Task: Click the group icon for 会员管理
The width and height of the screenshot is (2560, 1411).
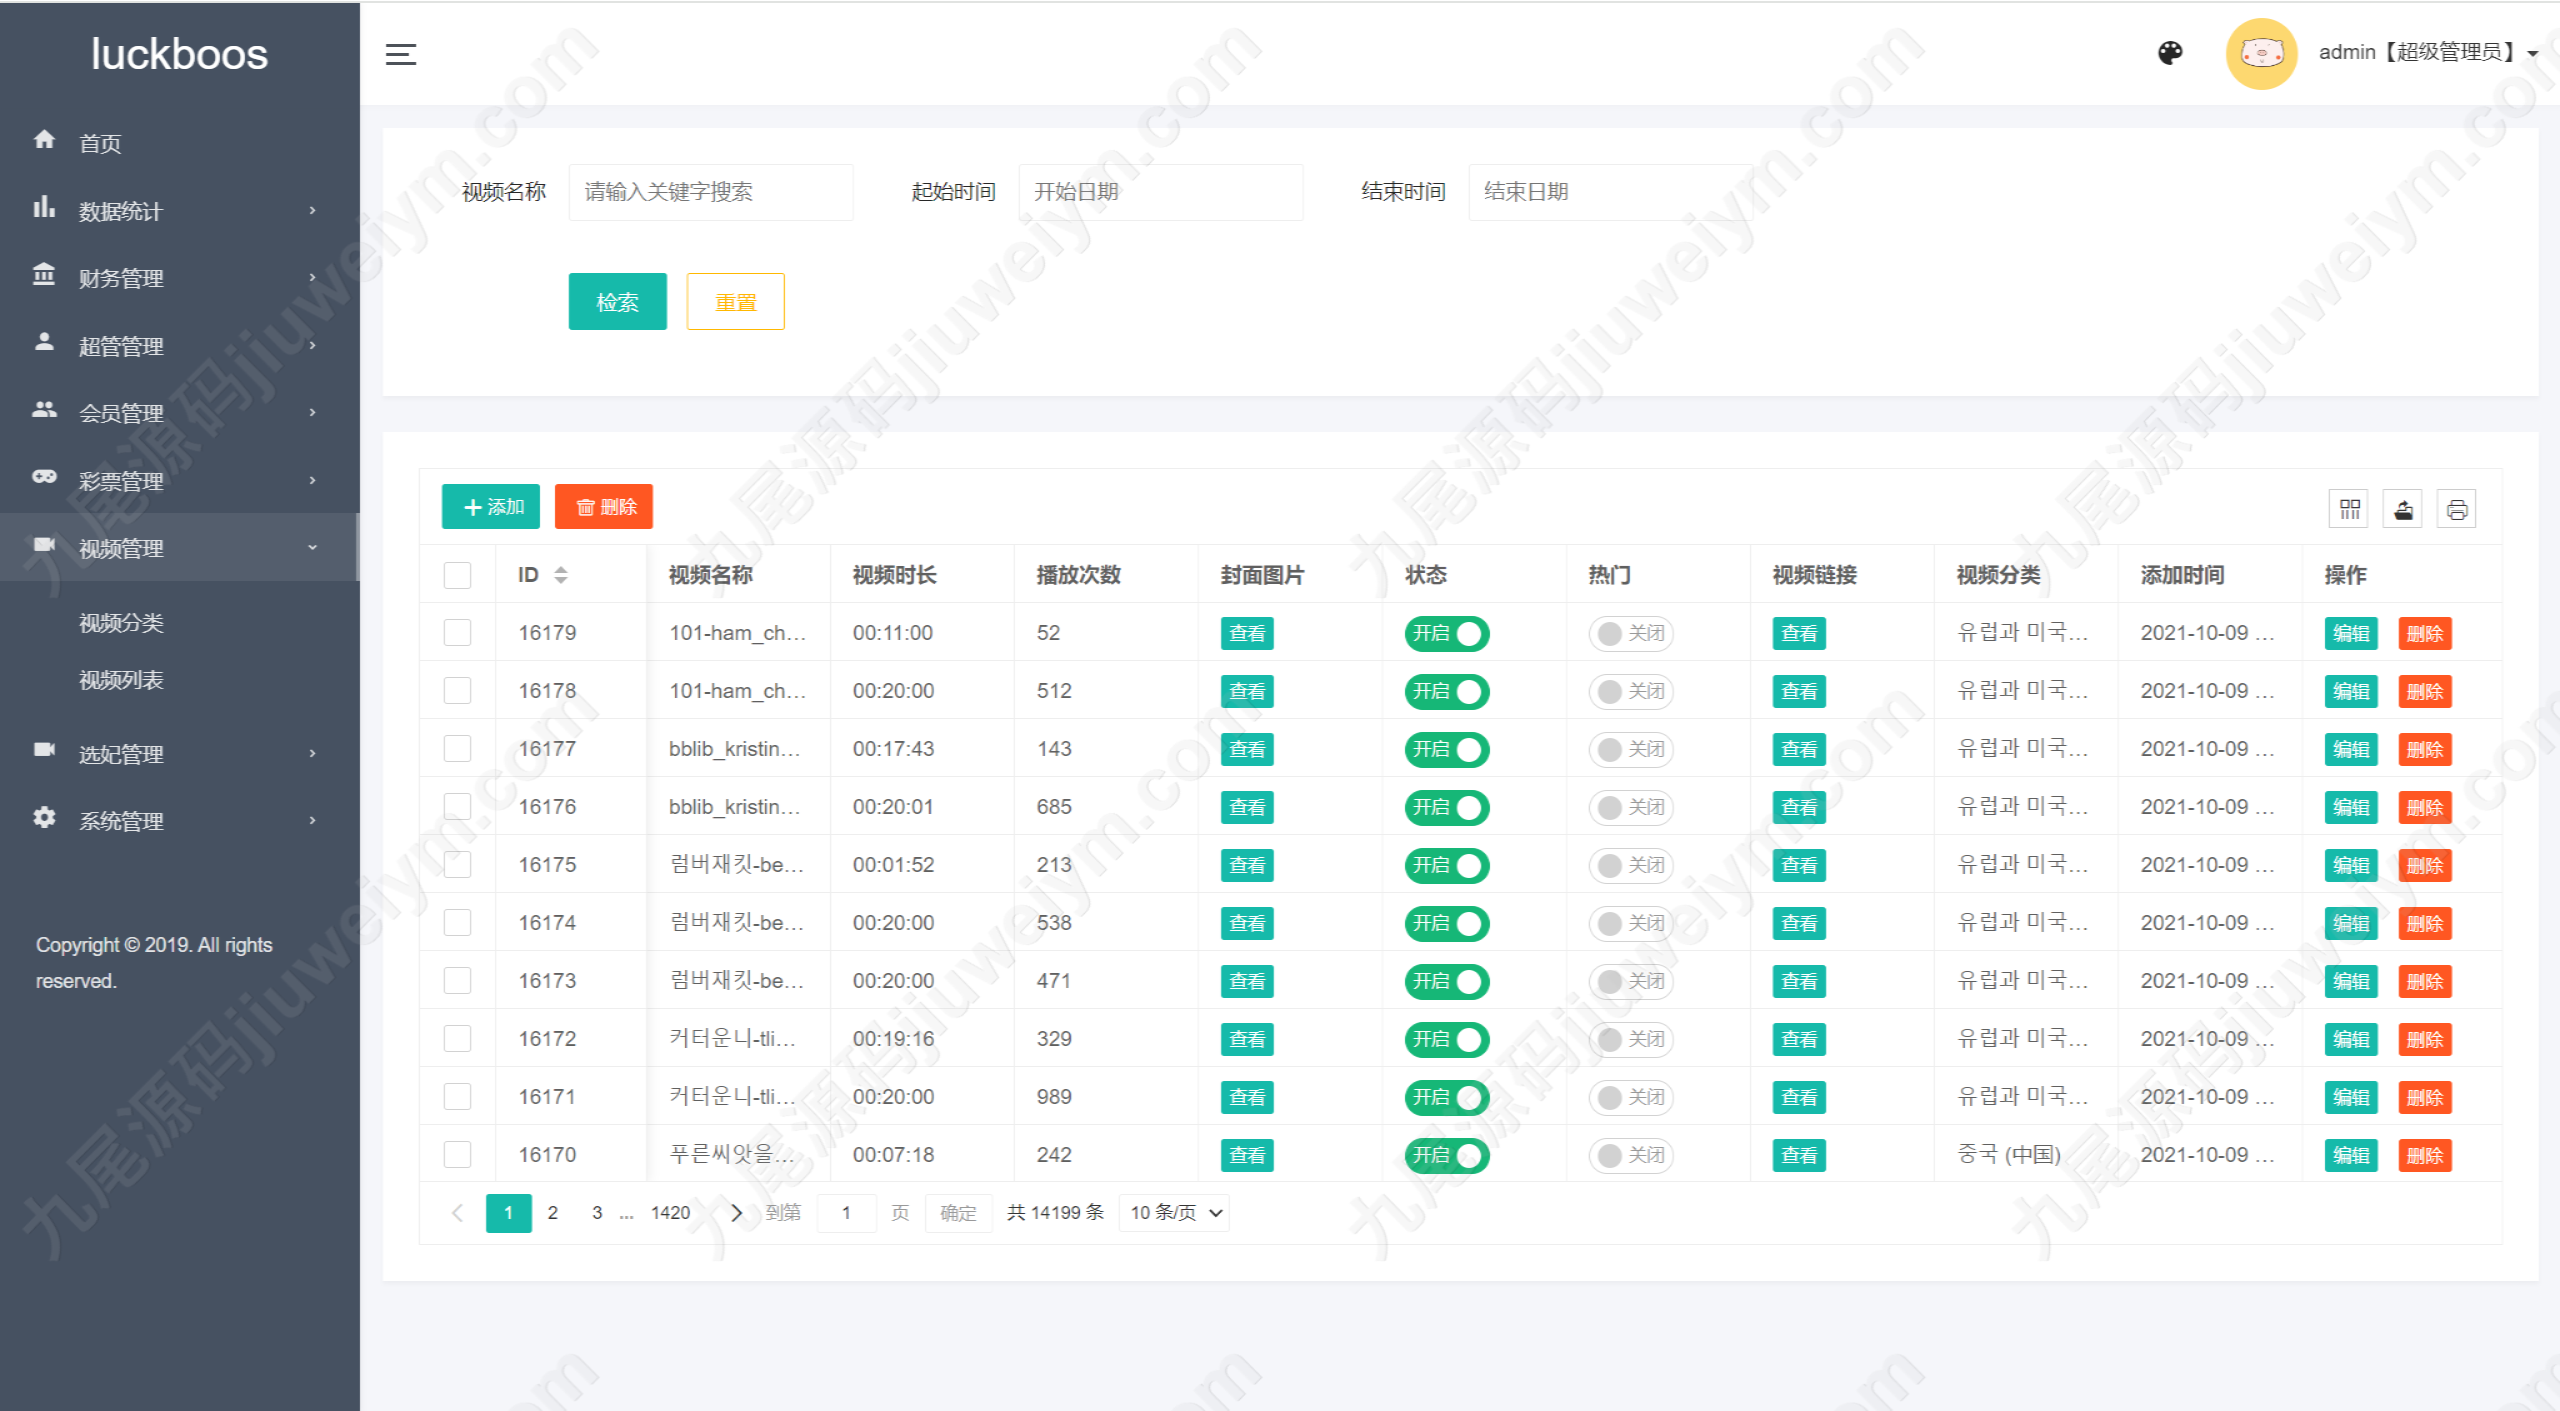Action: click(44, 410)
